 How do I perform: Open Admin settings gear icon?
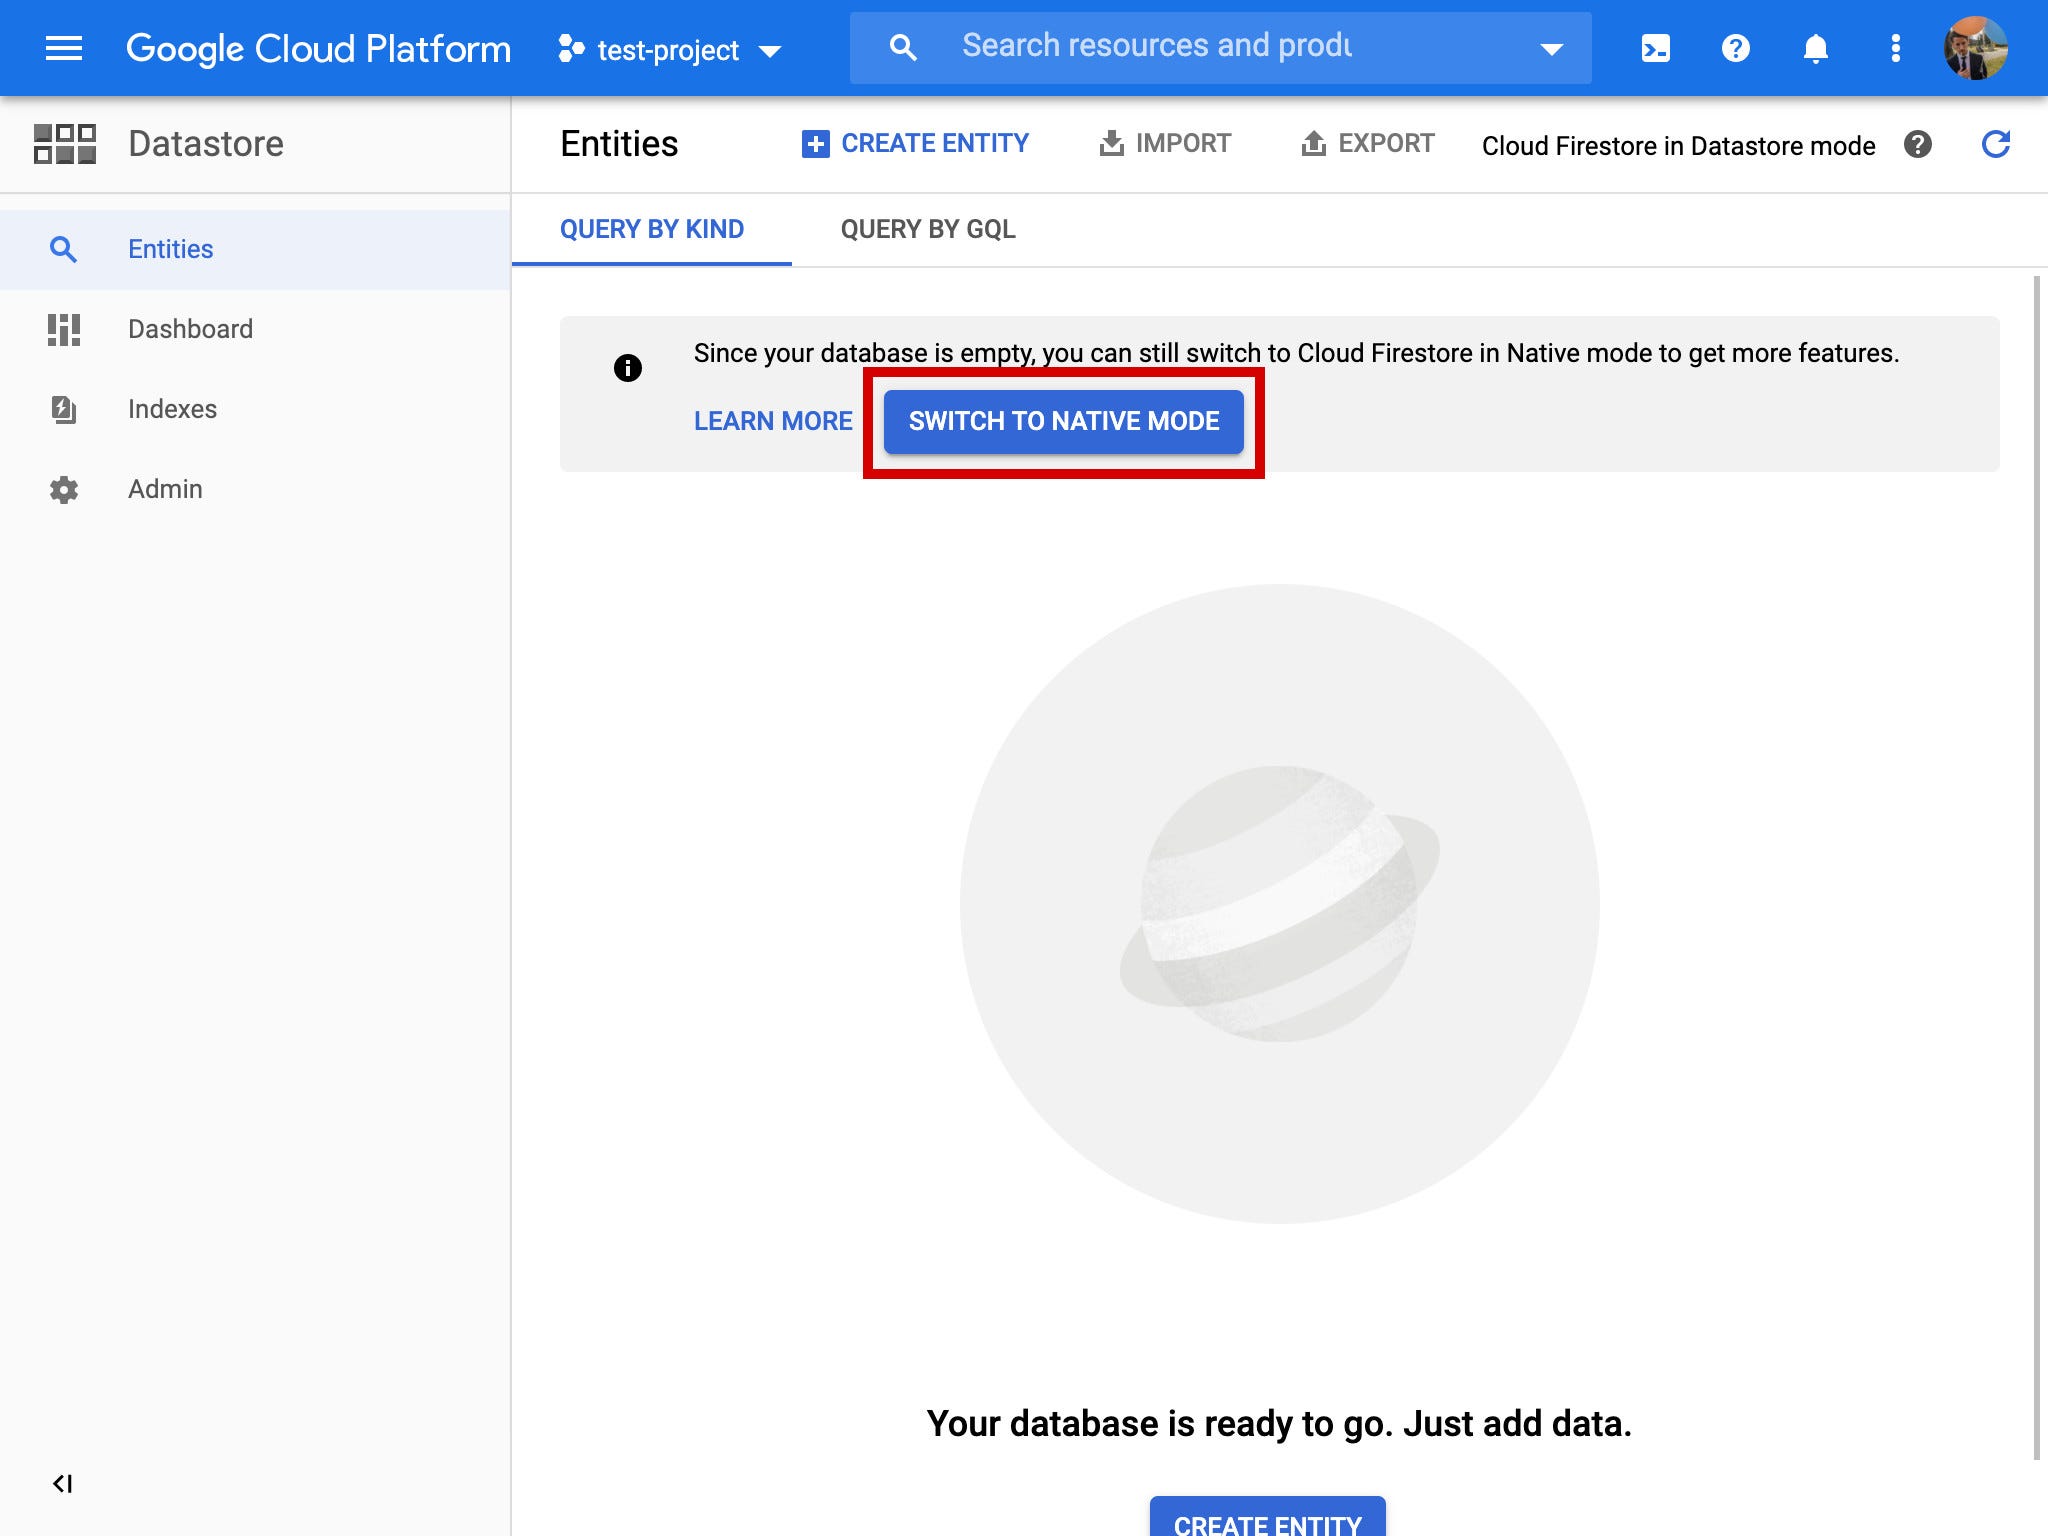click(64, 489)
